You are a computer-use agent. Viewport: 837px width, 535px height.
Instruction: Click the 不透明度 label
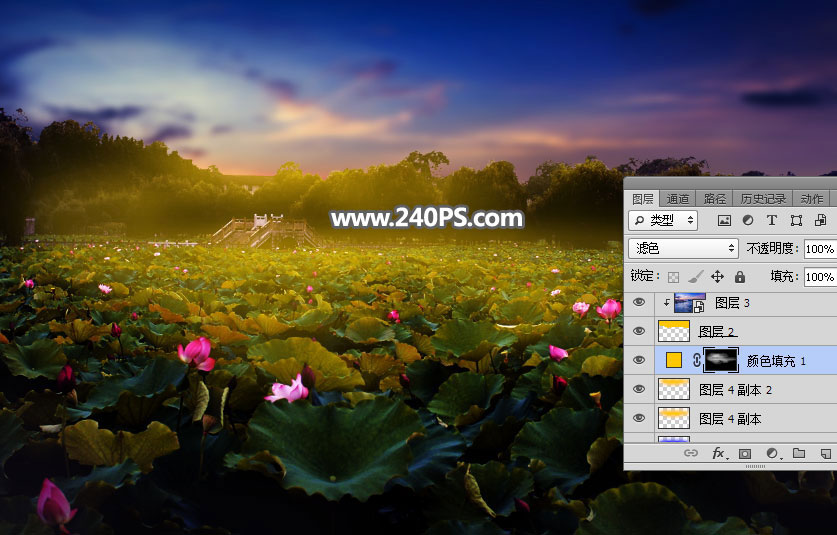pos(772,248)
